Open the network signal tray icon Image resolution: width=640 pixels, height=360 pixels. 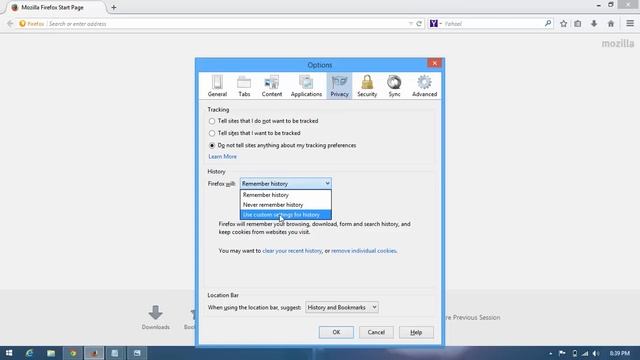click(x=585, y=353)
